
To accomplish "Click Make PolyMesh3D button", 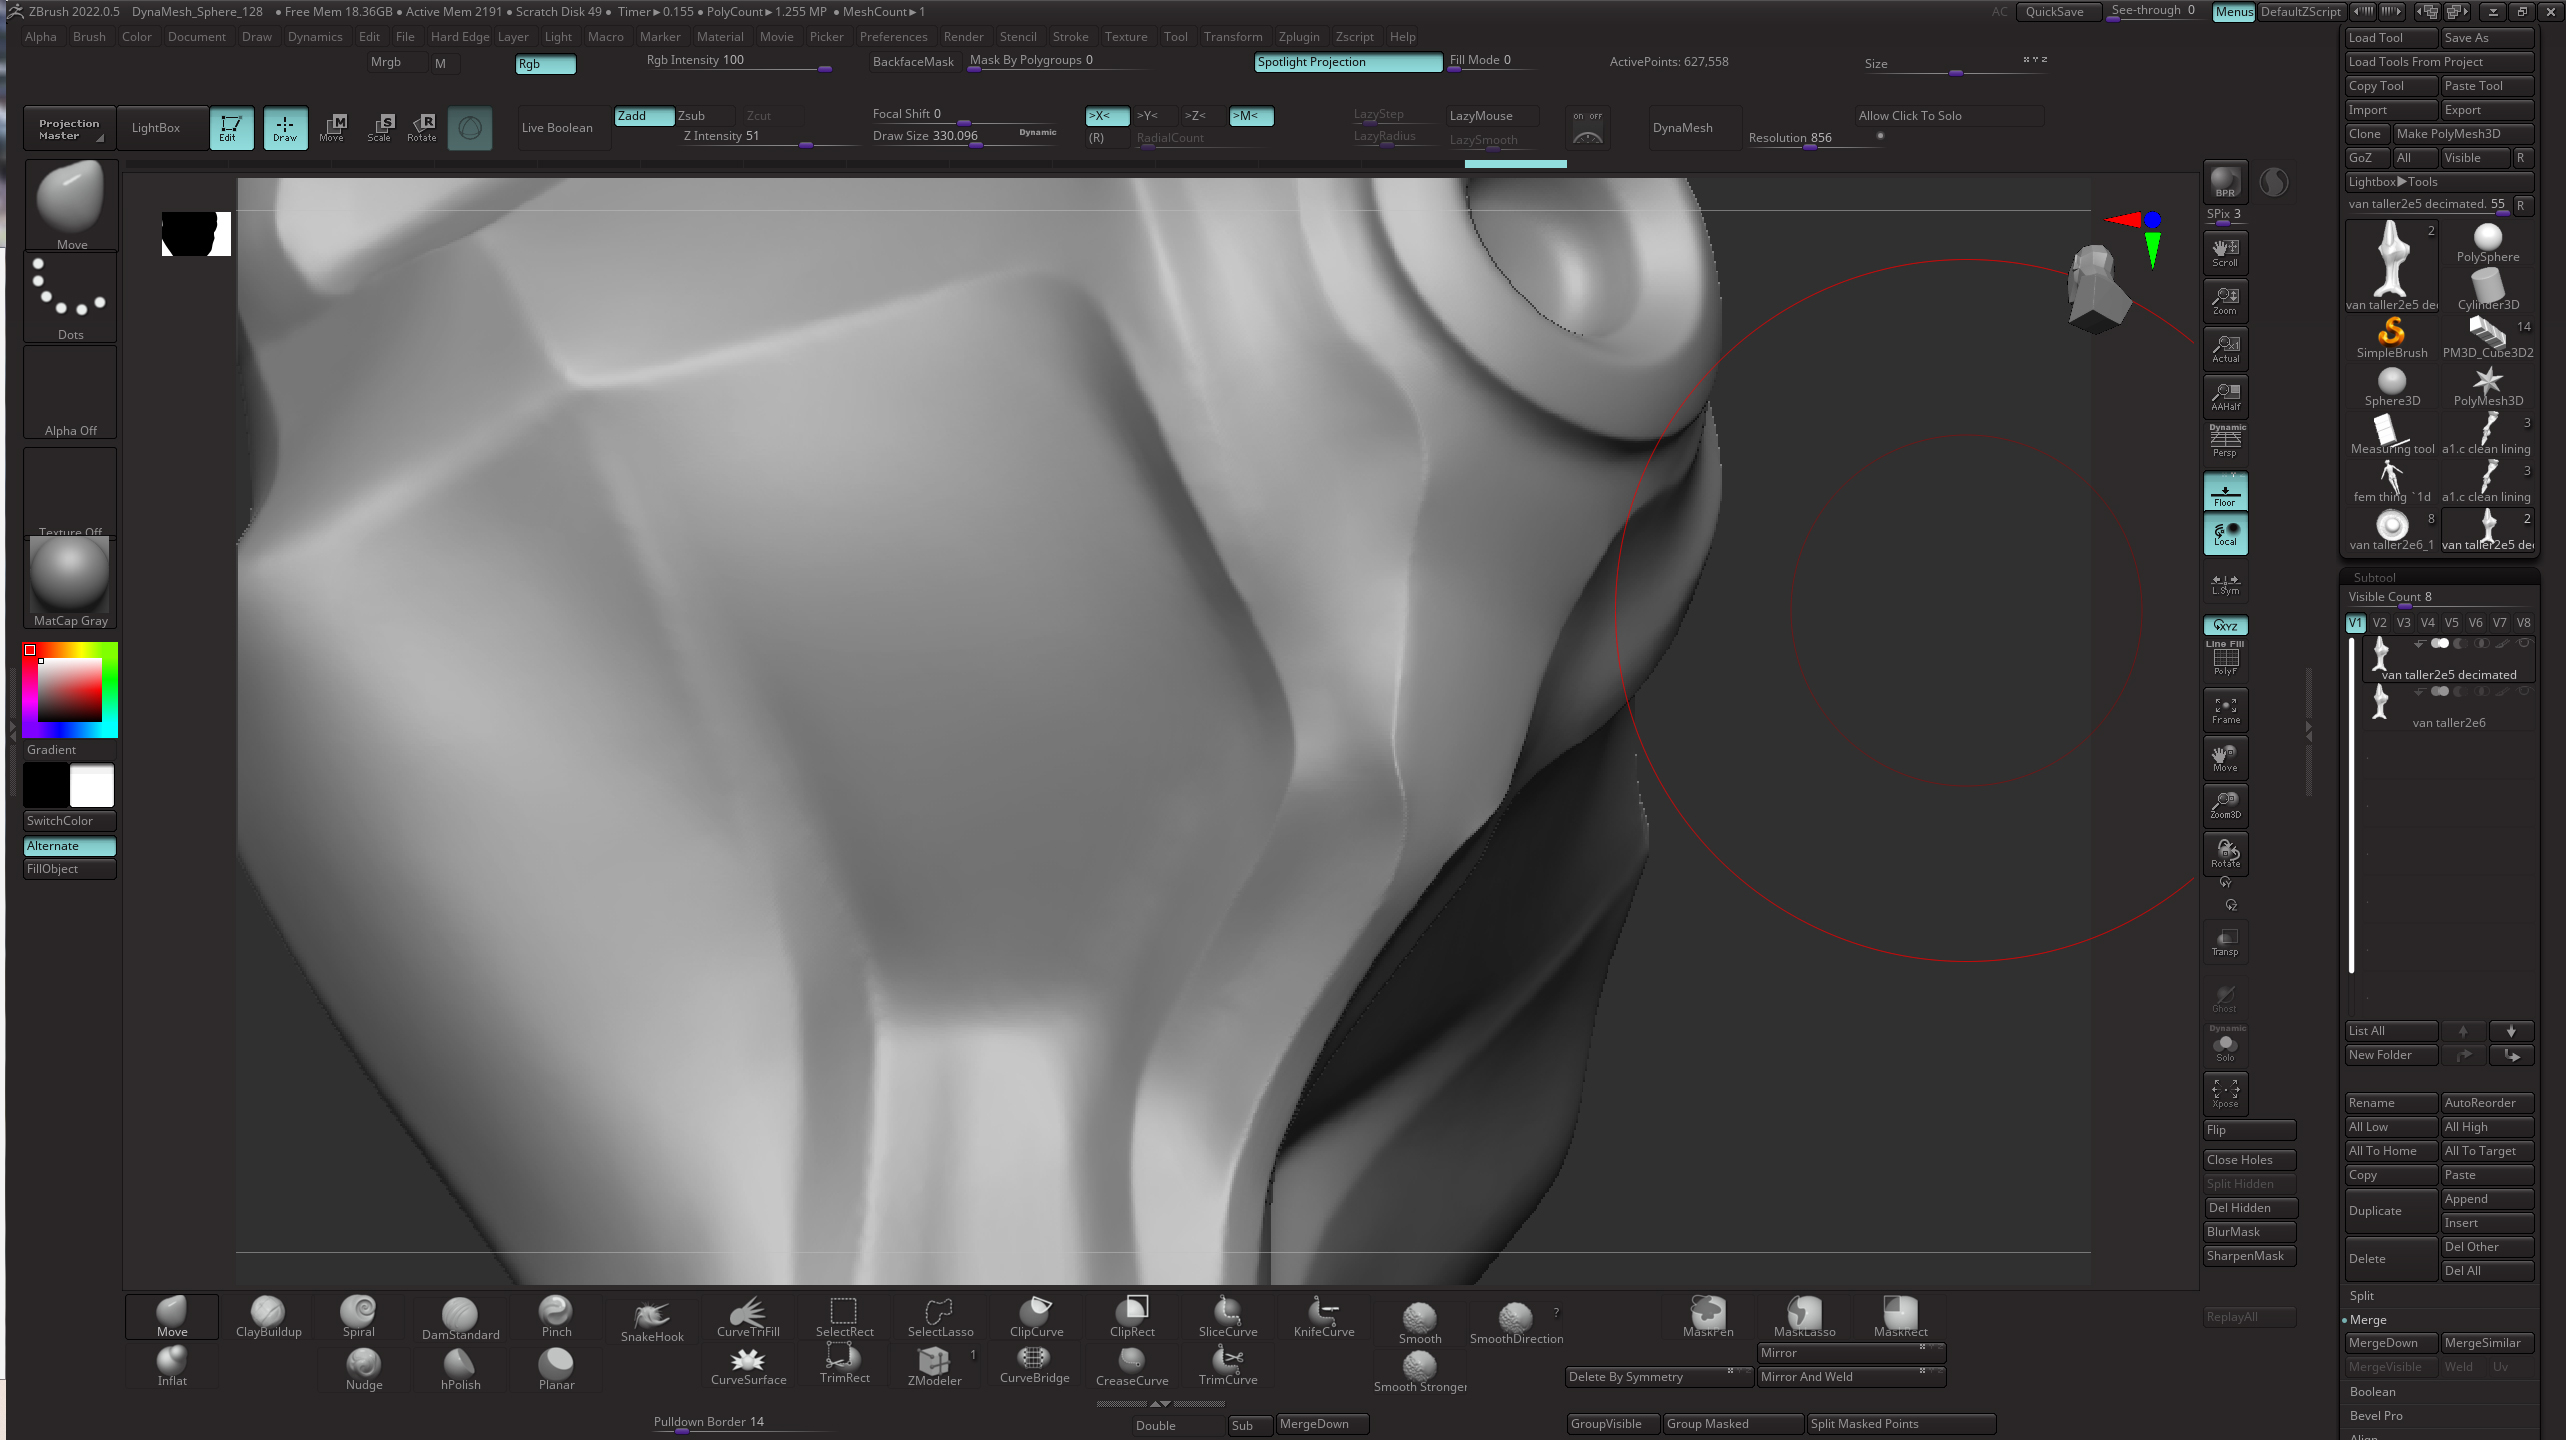I will tap(2462, 134).
